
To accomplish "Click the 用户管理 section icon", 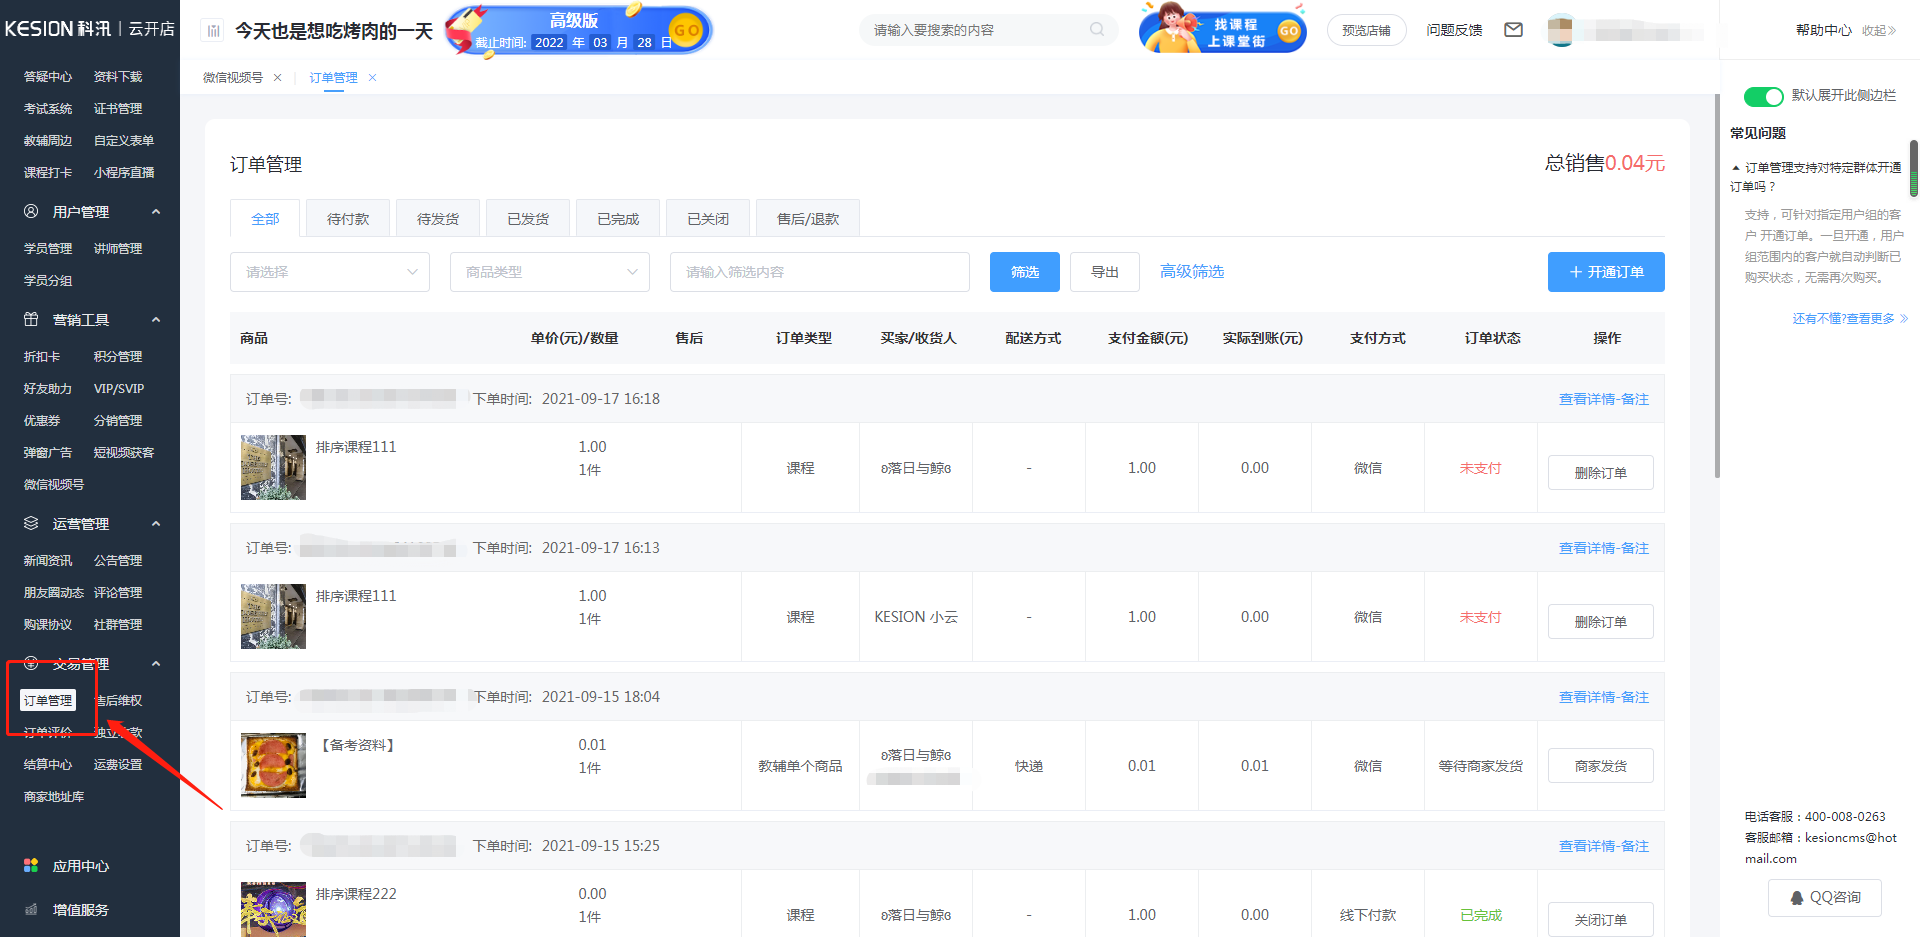I will [x=31, y=211].
